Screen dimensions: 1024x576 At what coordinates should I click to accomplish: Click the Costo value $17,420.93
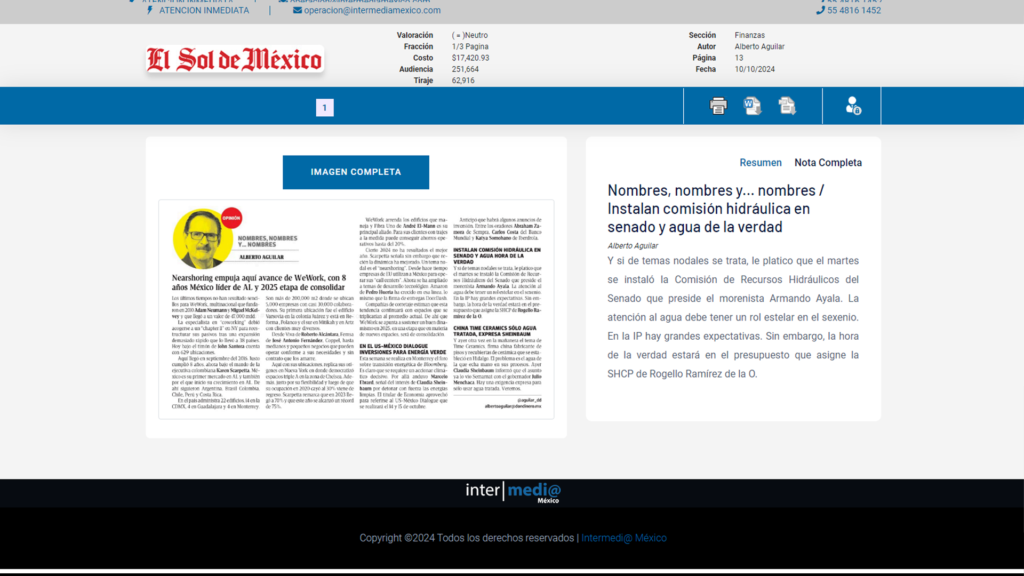coord(470,58)
